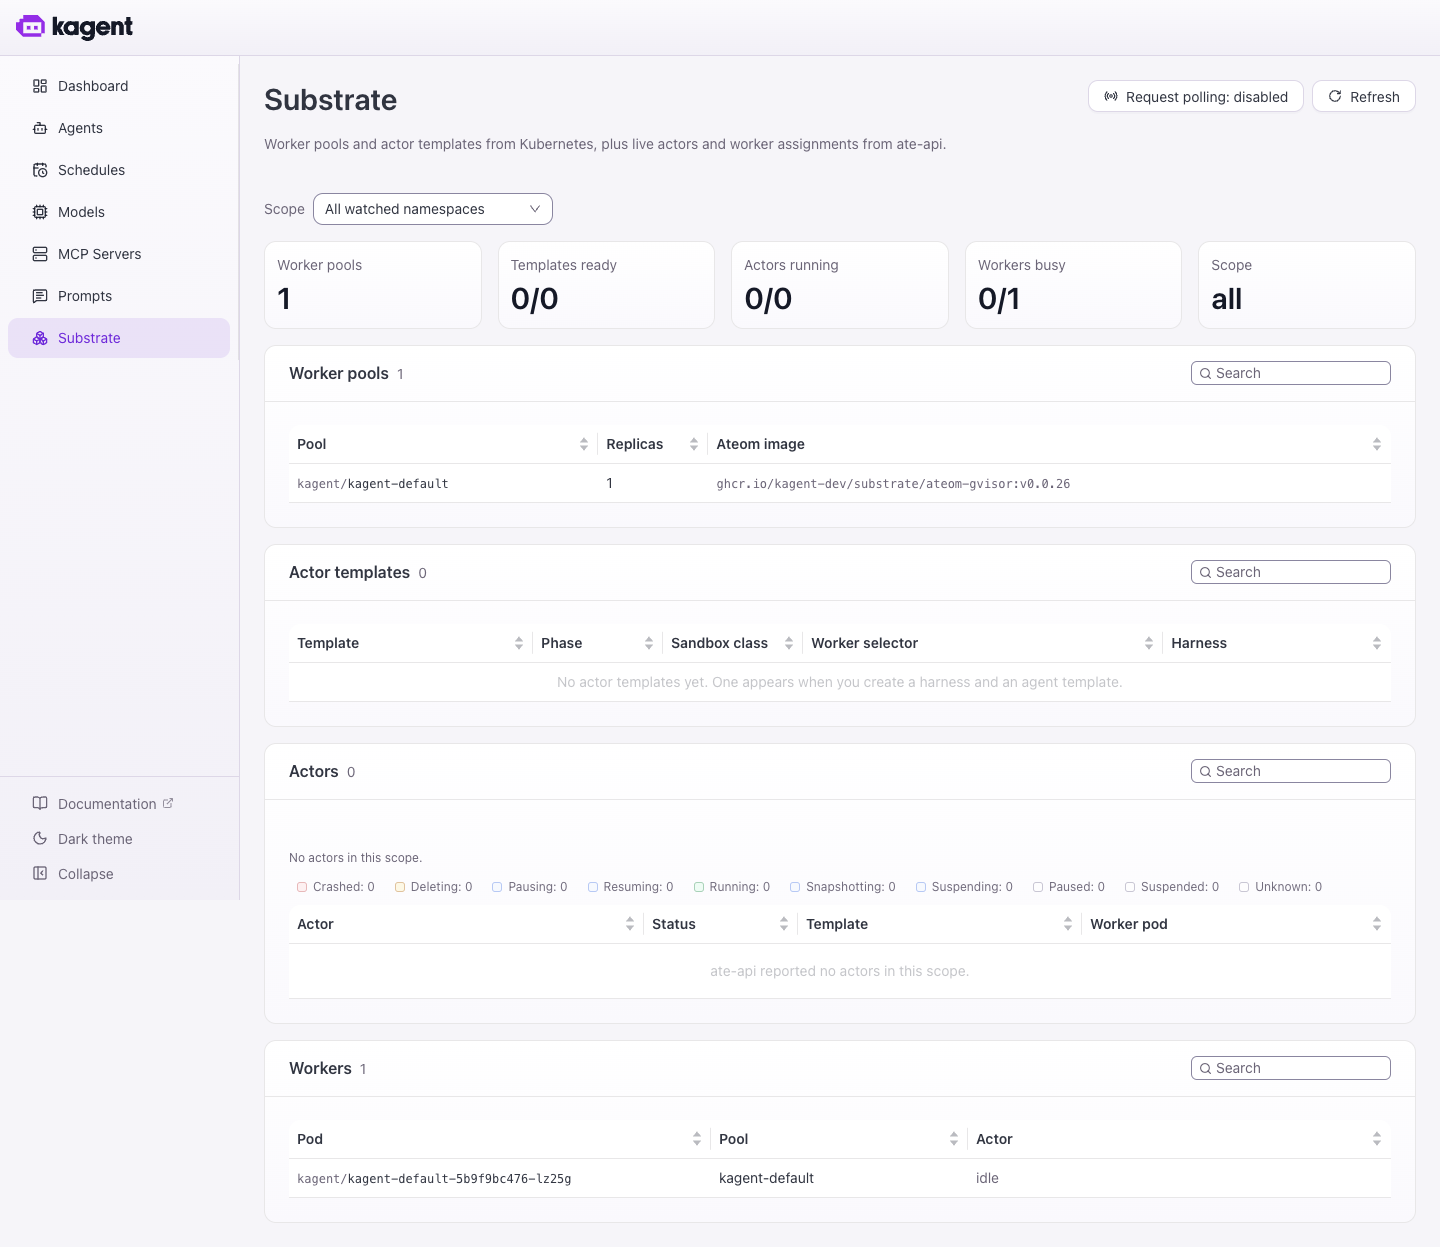Screen dimensions: 1440x1247
Task: Focus the Actor templates search field
Action: pos(1291,572)
